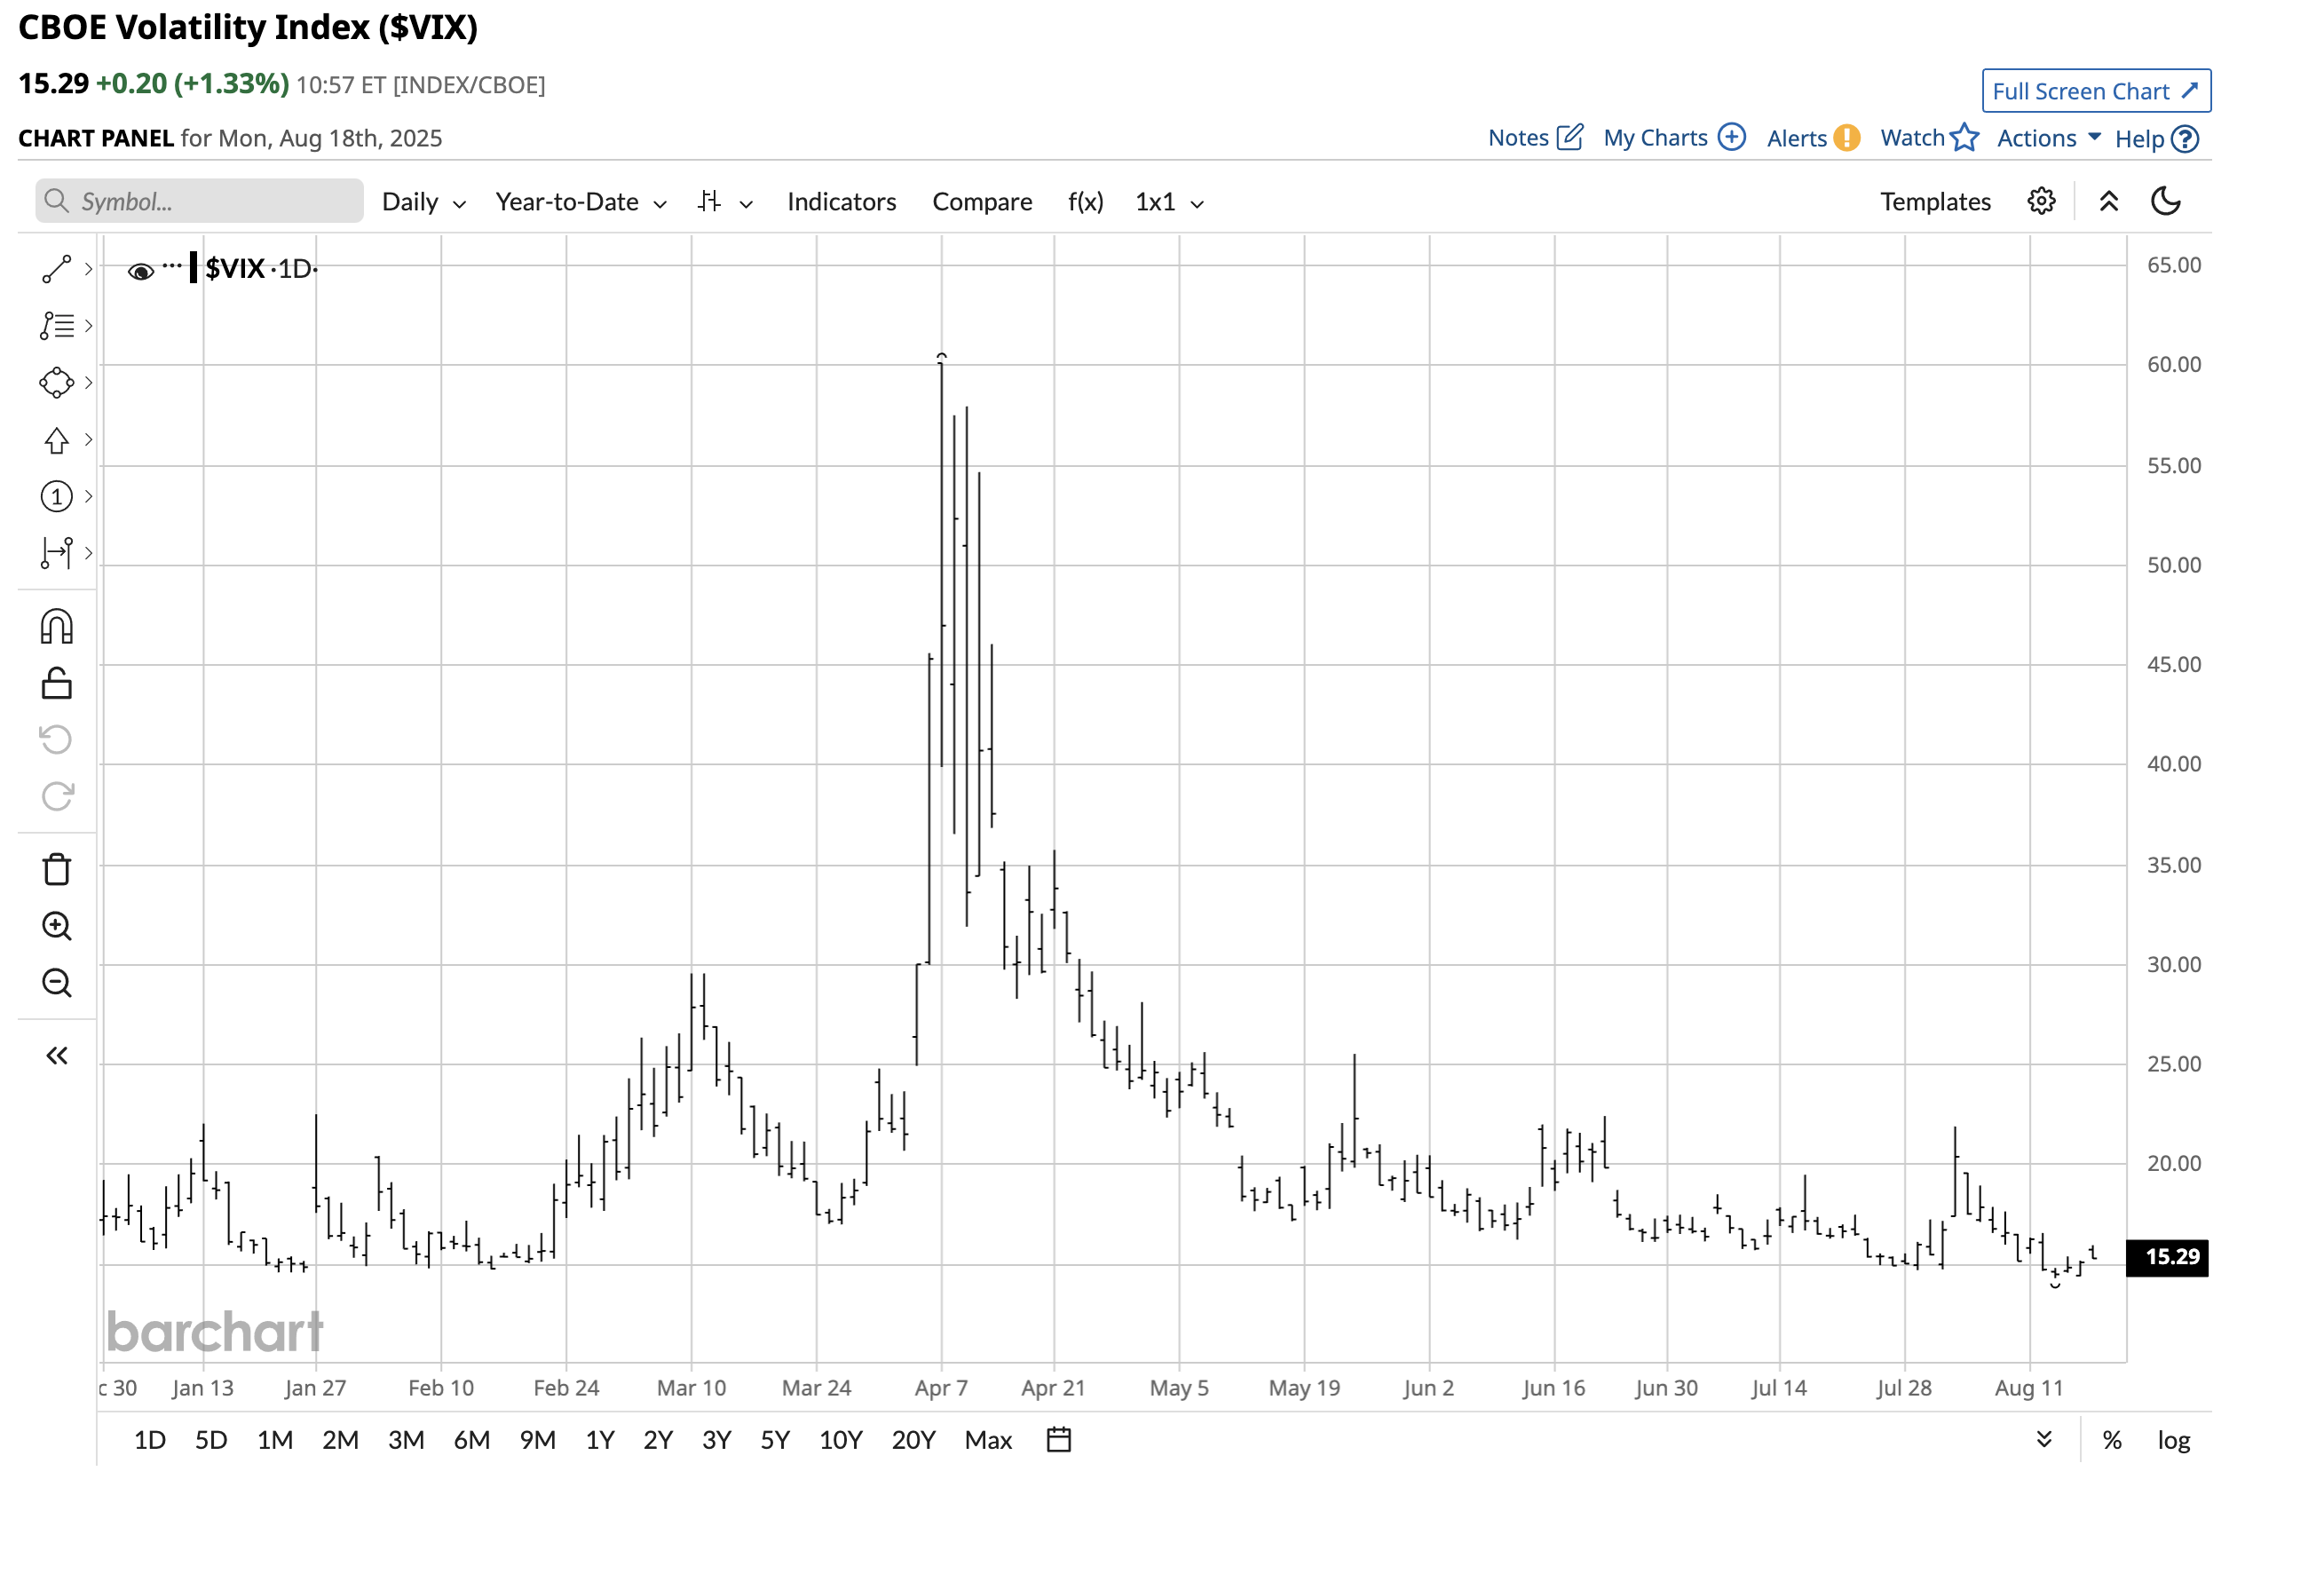Expand the trend line tool submenu arrow
Screen dimensions: 2324x1582
click(x=88, y=269)
